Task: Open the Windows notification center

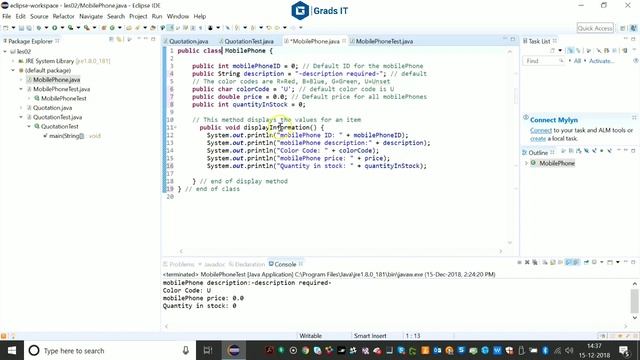Action: [x=623, y=350]
